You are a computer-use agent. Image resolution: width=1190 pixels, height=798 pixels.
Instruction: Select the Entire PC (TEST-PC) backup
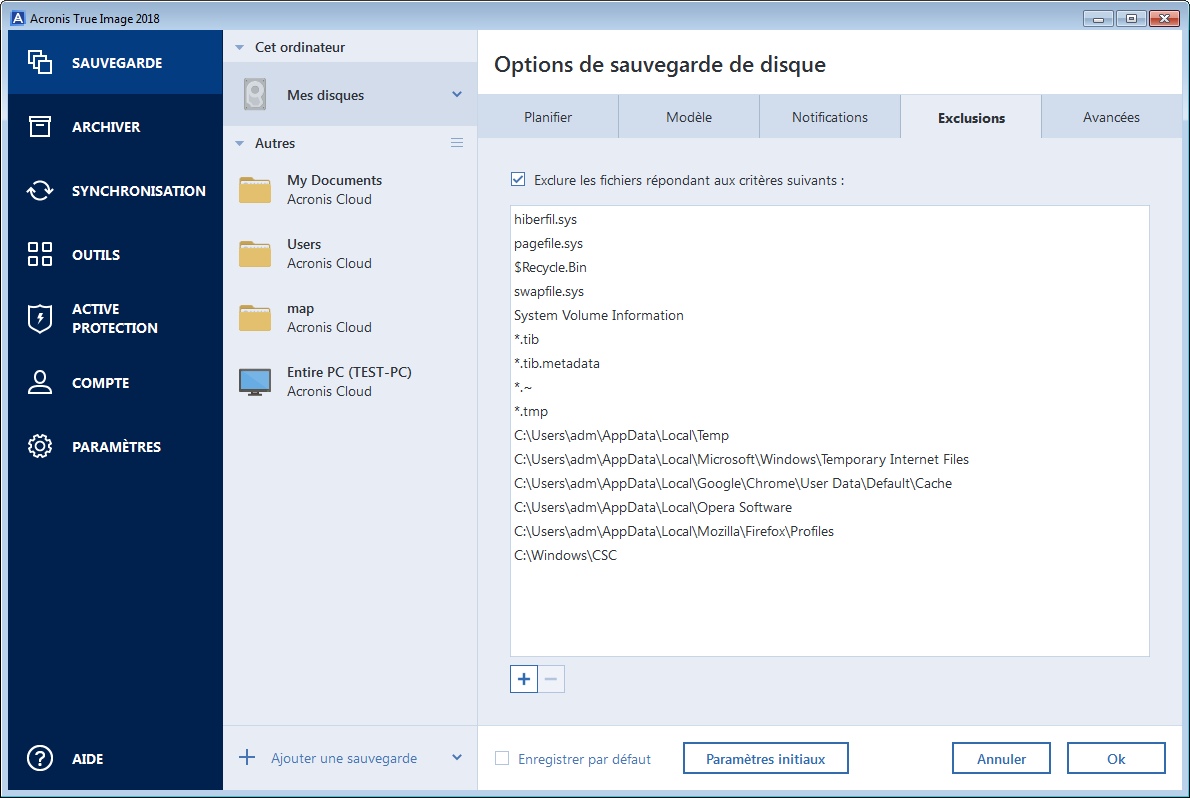350,382
